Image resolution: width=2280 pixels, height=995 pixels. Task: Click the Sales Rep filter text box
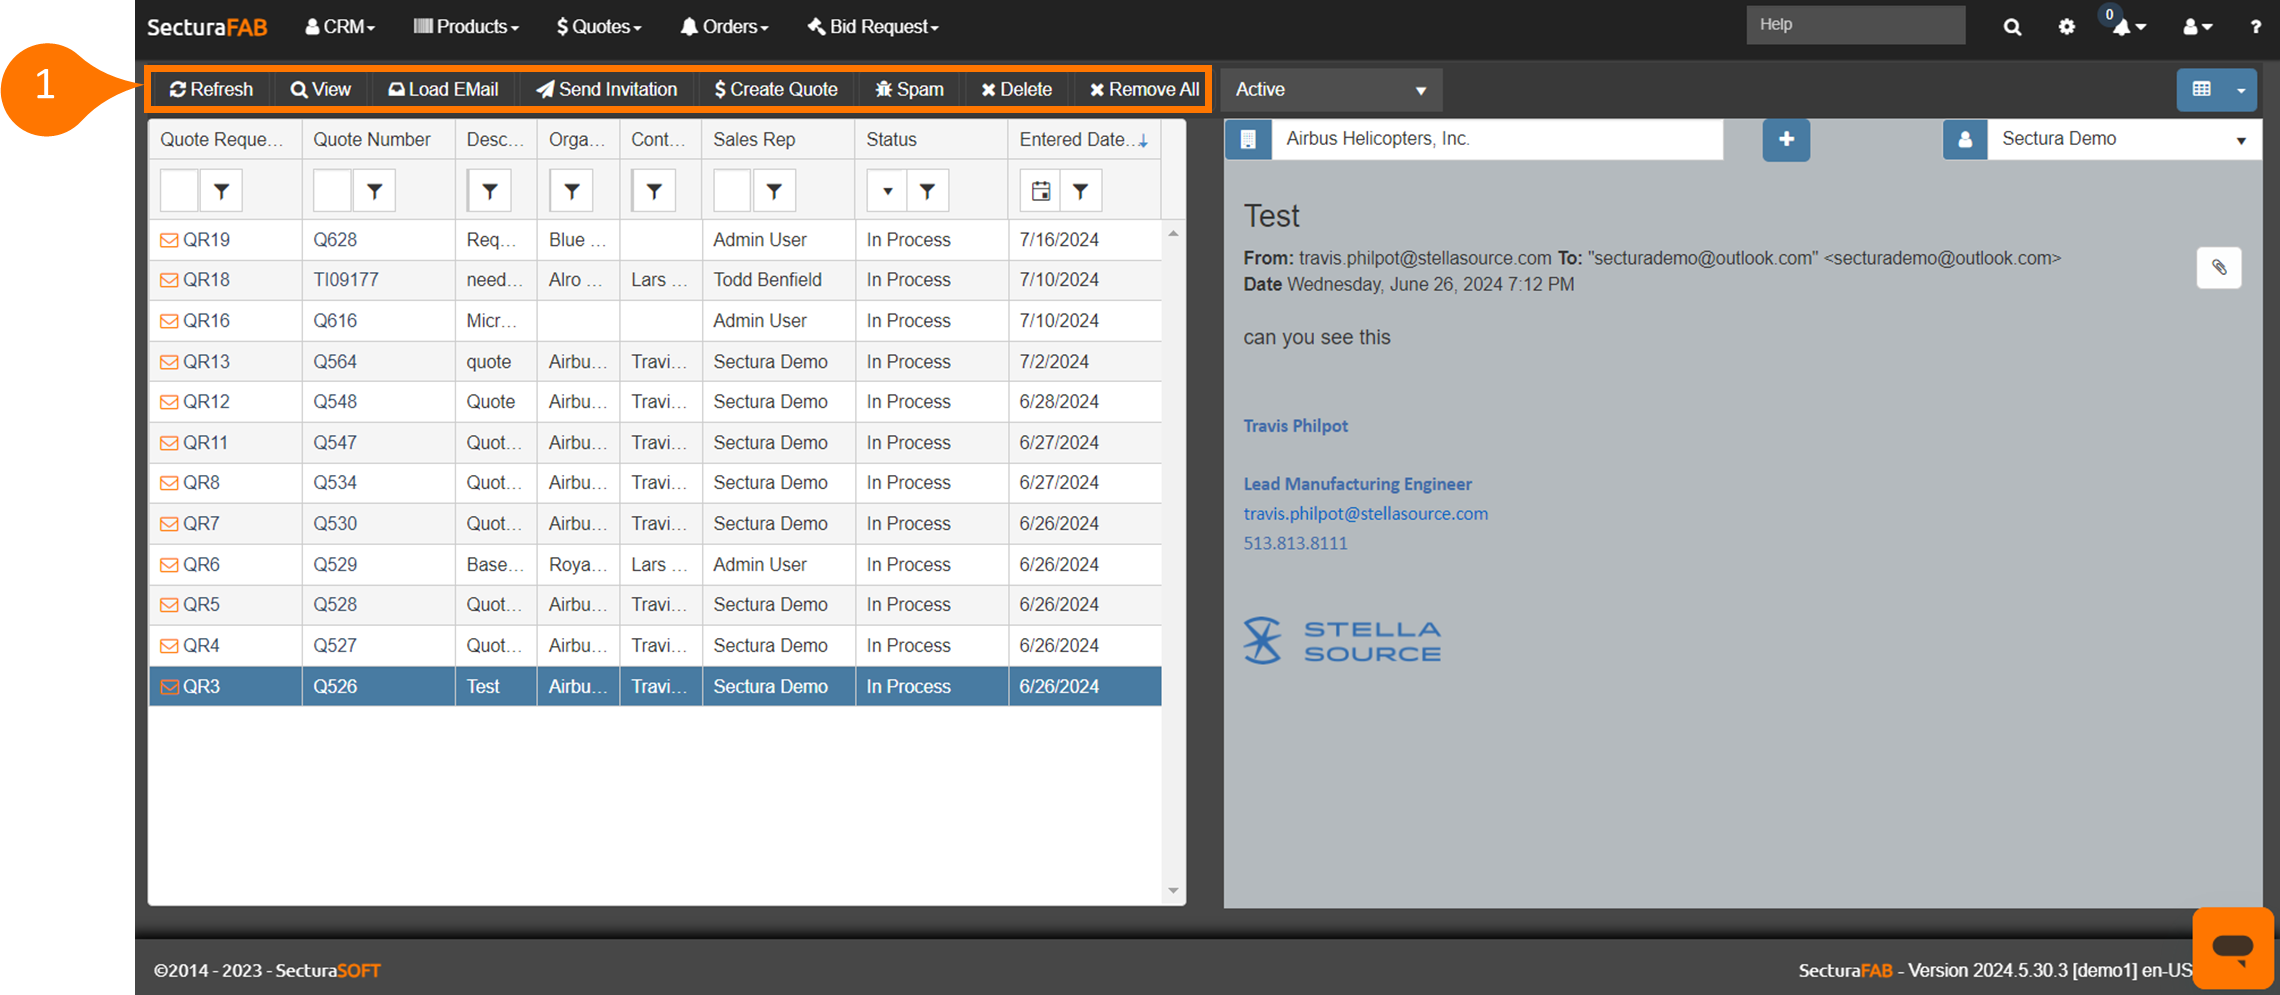coord(732,190)
